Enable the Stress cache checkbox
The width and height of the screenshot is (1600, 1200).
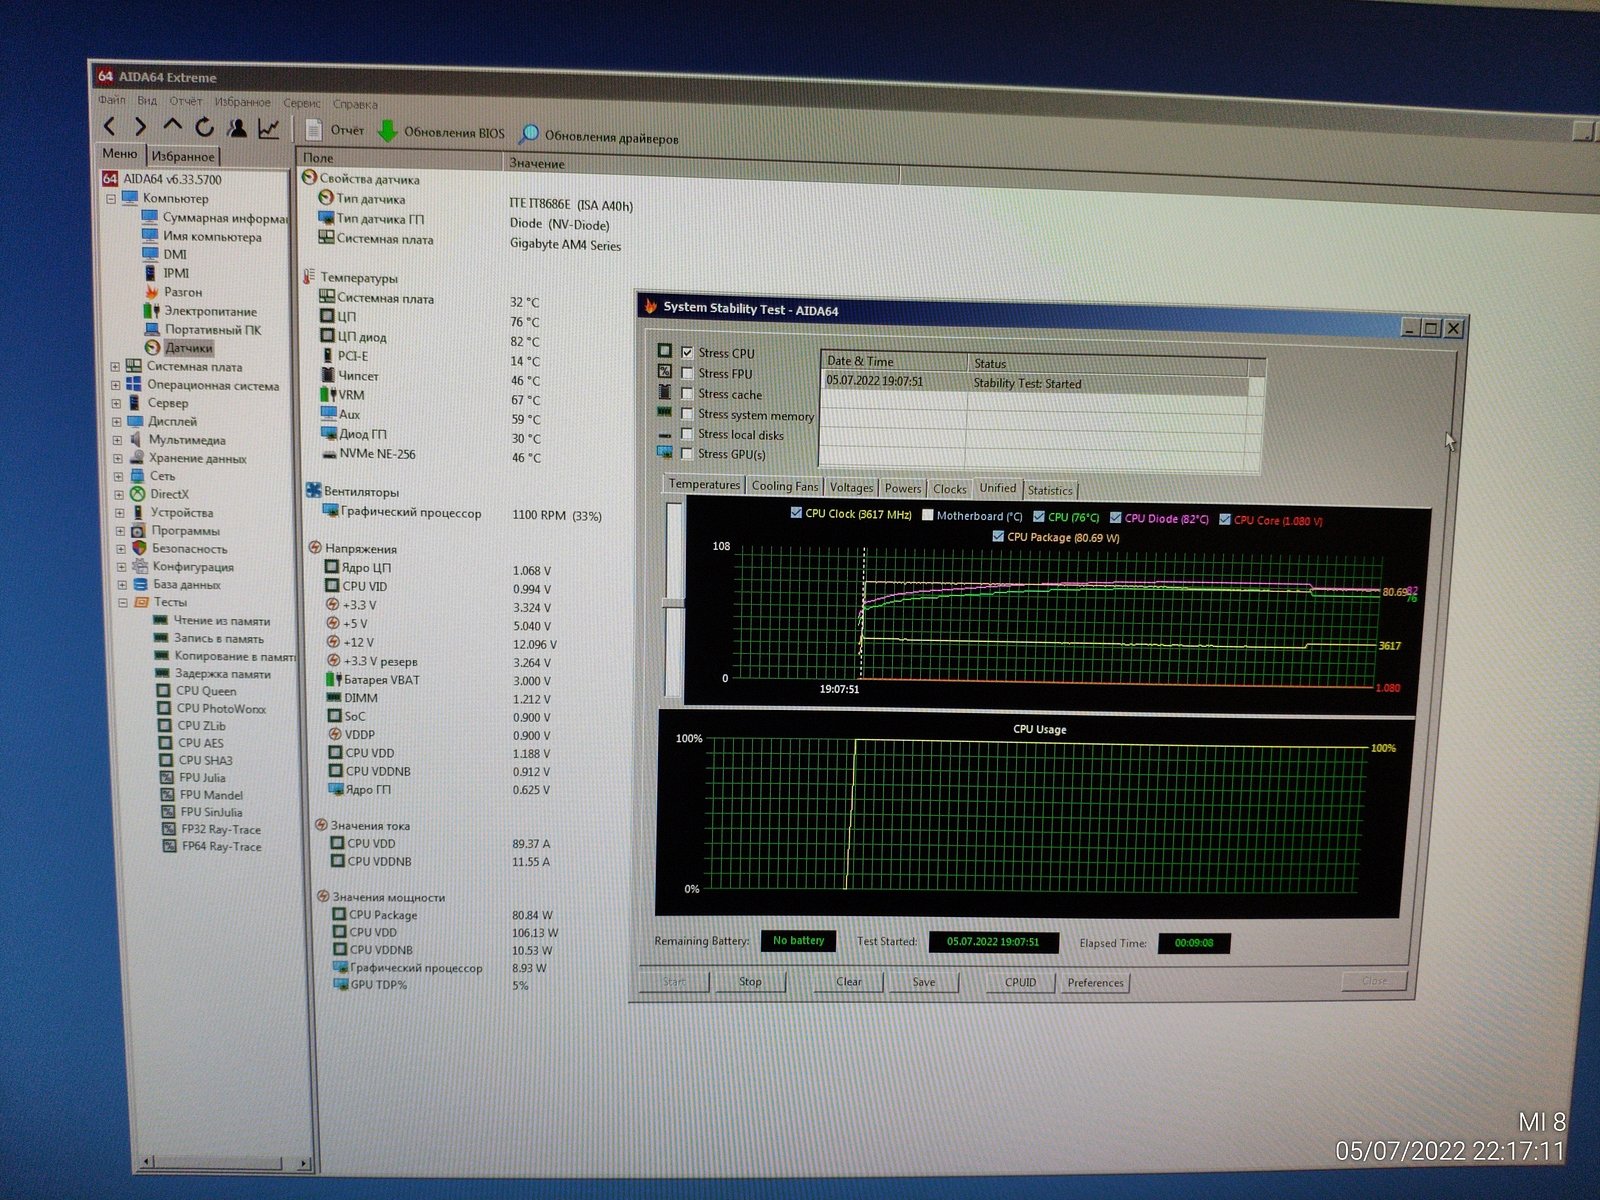click(x=687, y=393)
